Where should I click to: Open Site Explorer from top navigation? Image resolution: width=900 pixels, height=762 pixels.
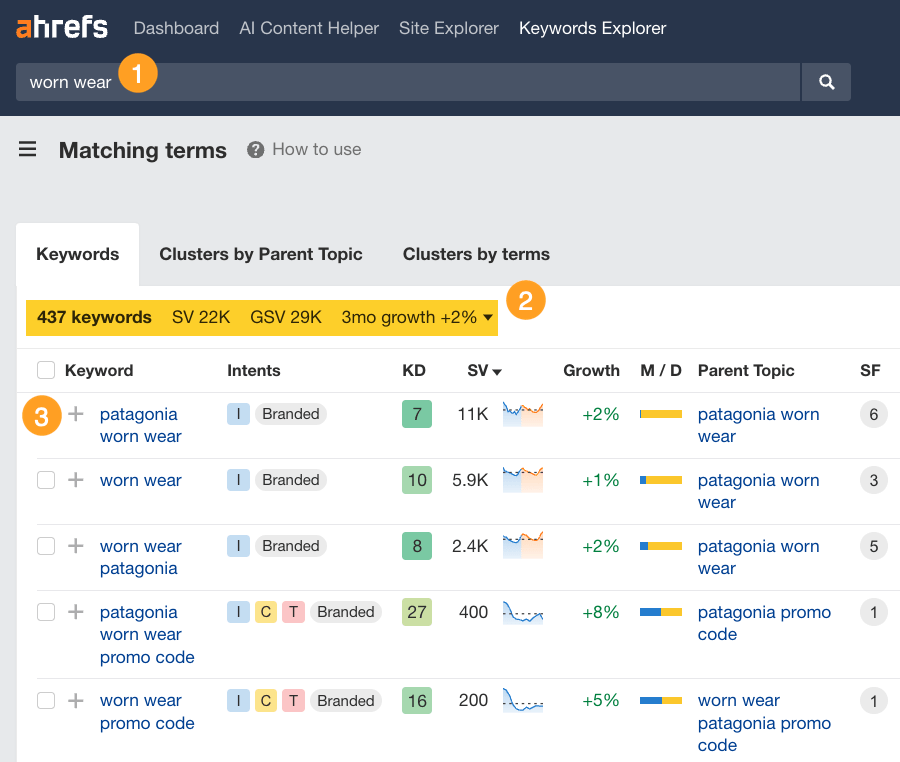point(448,28)
